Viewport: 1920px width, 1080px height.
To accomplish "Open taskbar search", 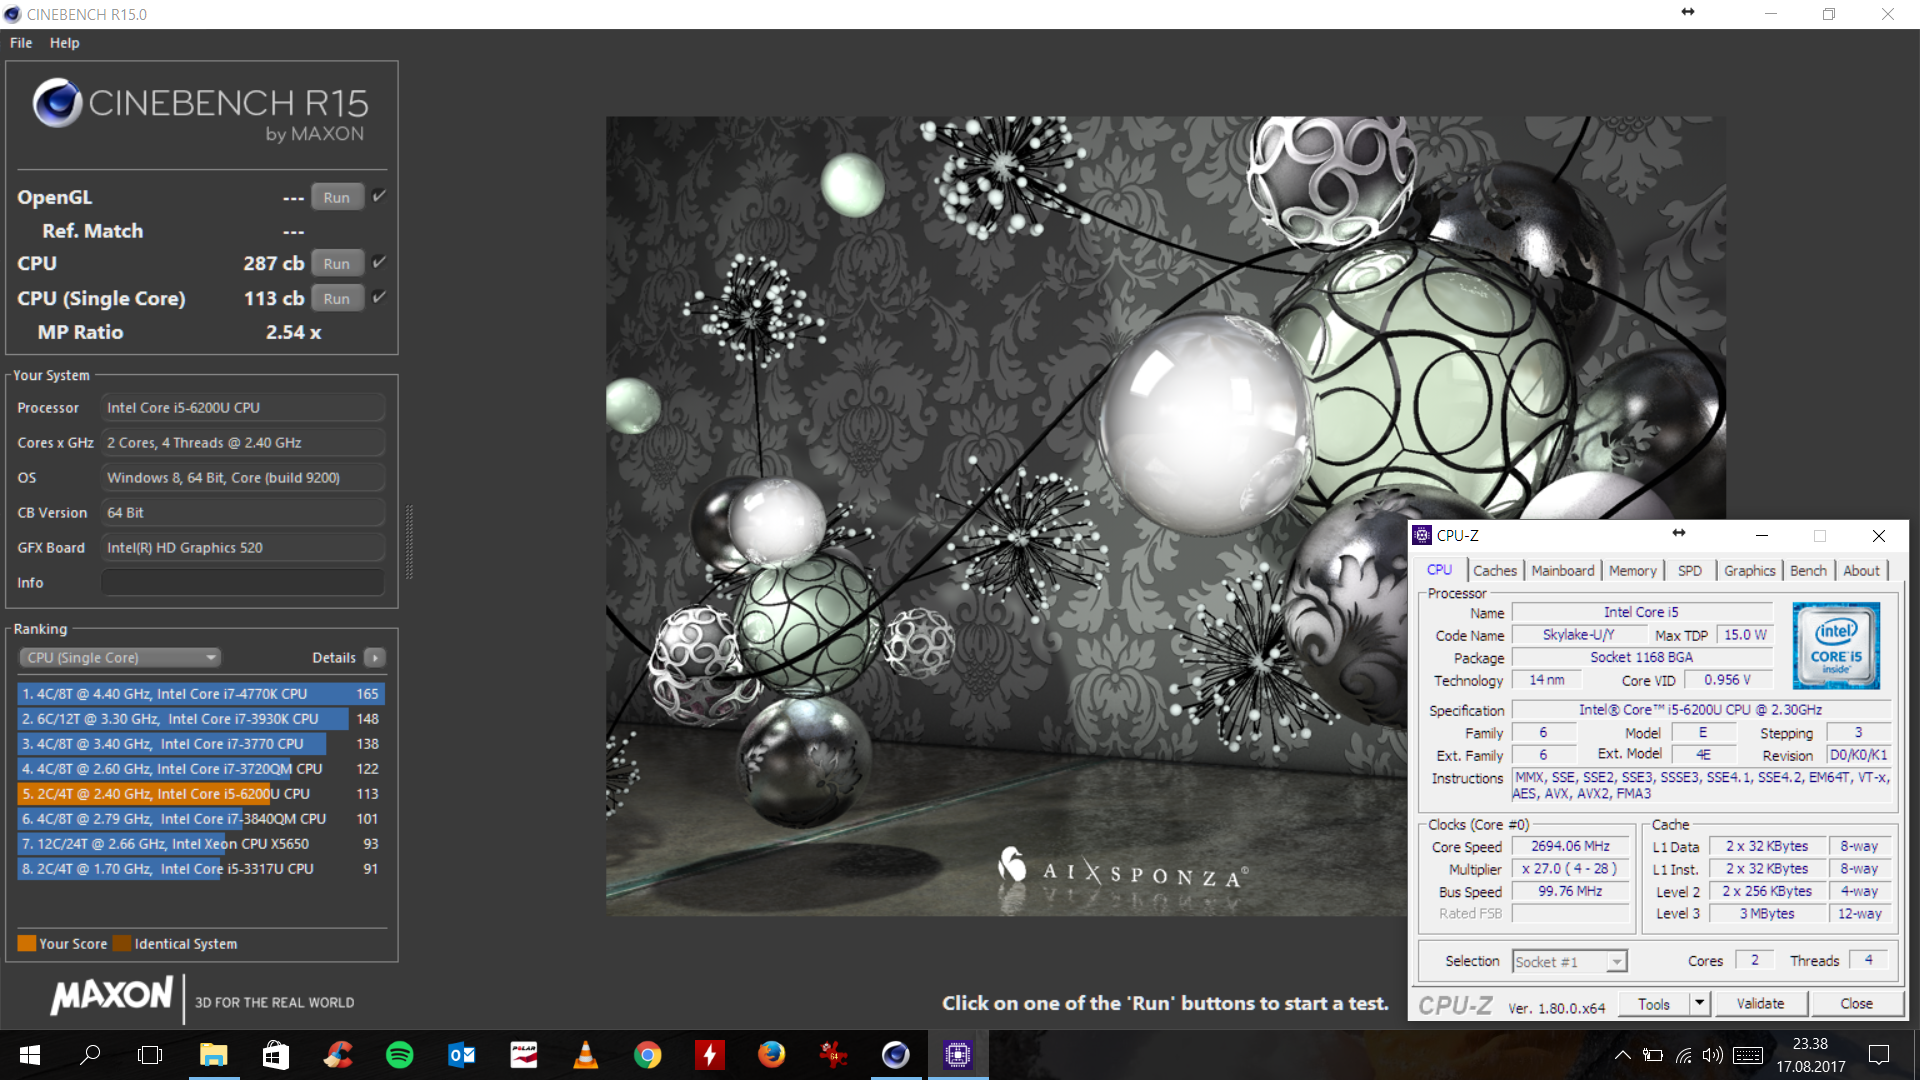I will click(90, 1054).
